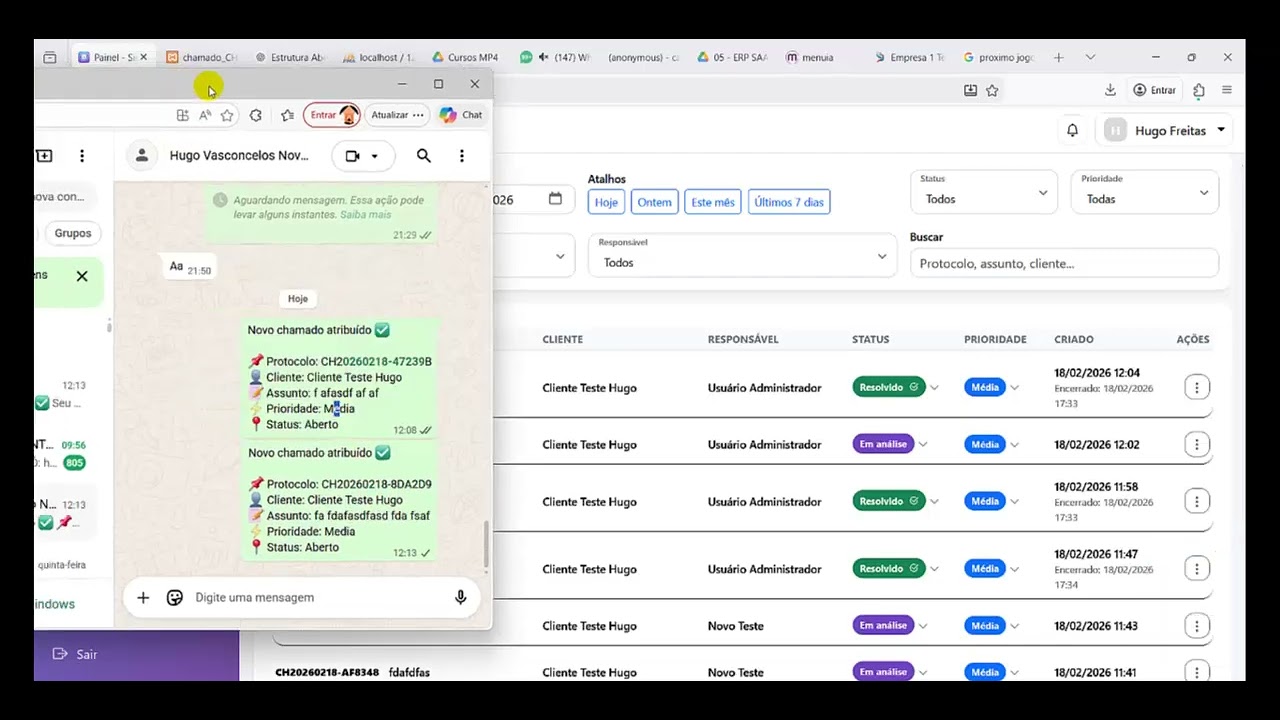Screen dimensions: 1280x720
Task: Open the Prioridade filter dropdown
Action: coord(1145,192)
